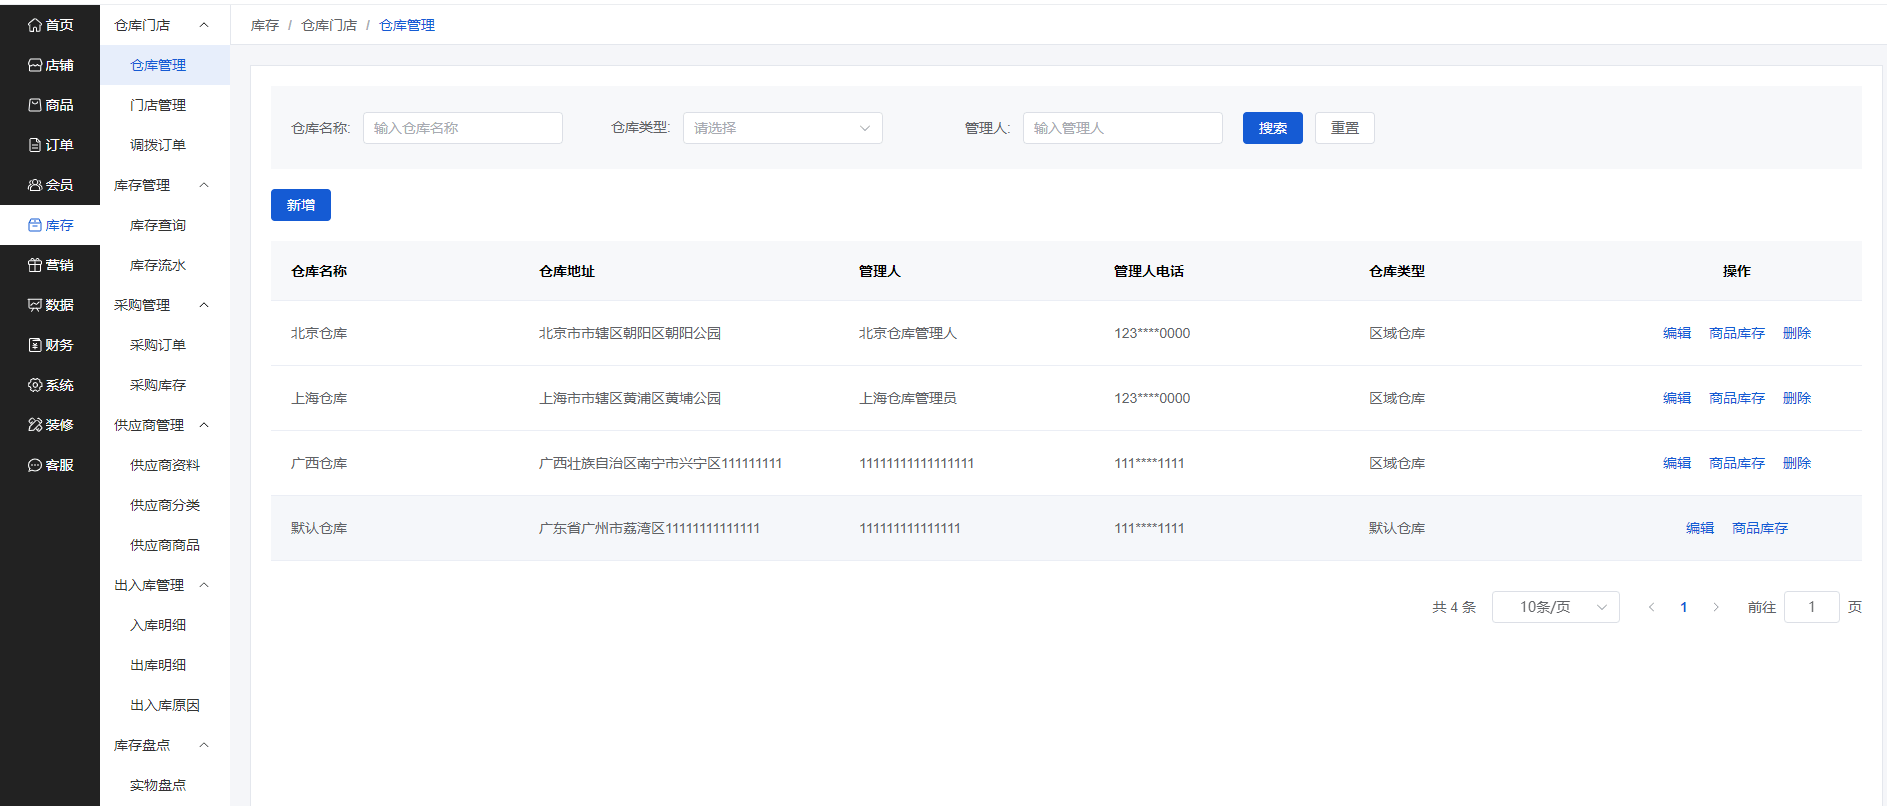Edit the 北京仓库 row
The width and height of the screenshot is (1887, 806).
point(1677,333)
